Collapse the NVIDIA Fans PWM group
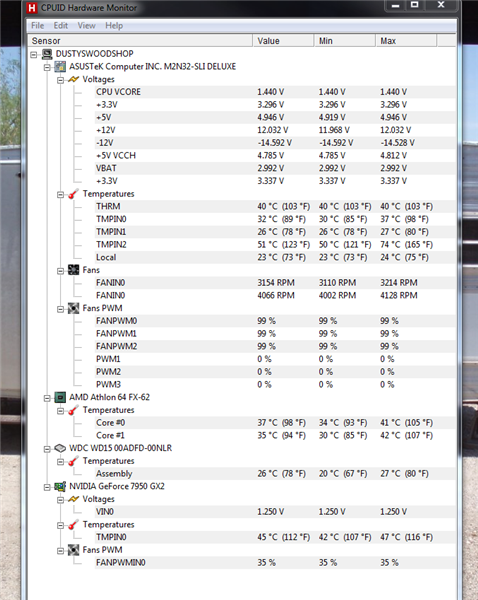 pos(60,551)
